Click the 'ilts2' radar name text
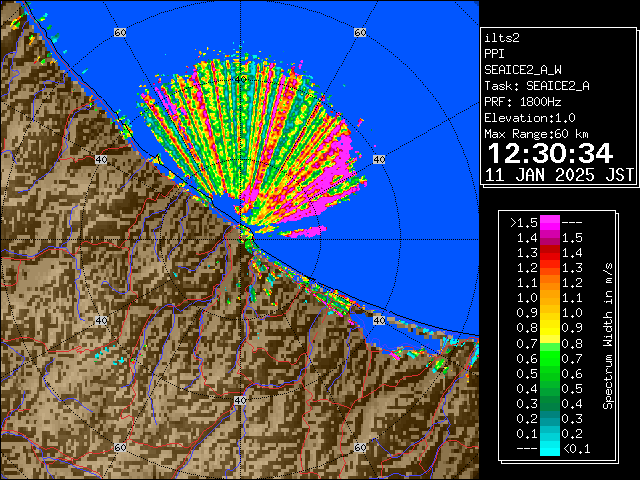Image resolution: width=640 pixels, height=480 pixels. [x=502, y=38]
